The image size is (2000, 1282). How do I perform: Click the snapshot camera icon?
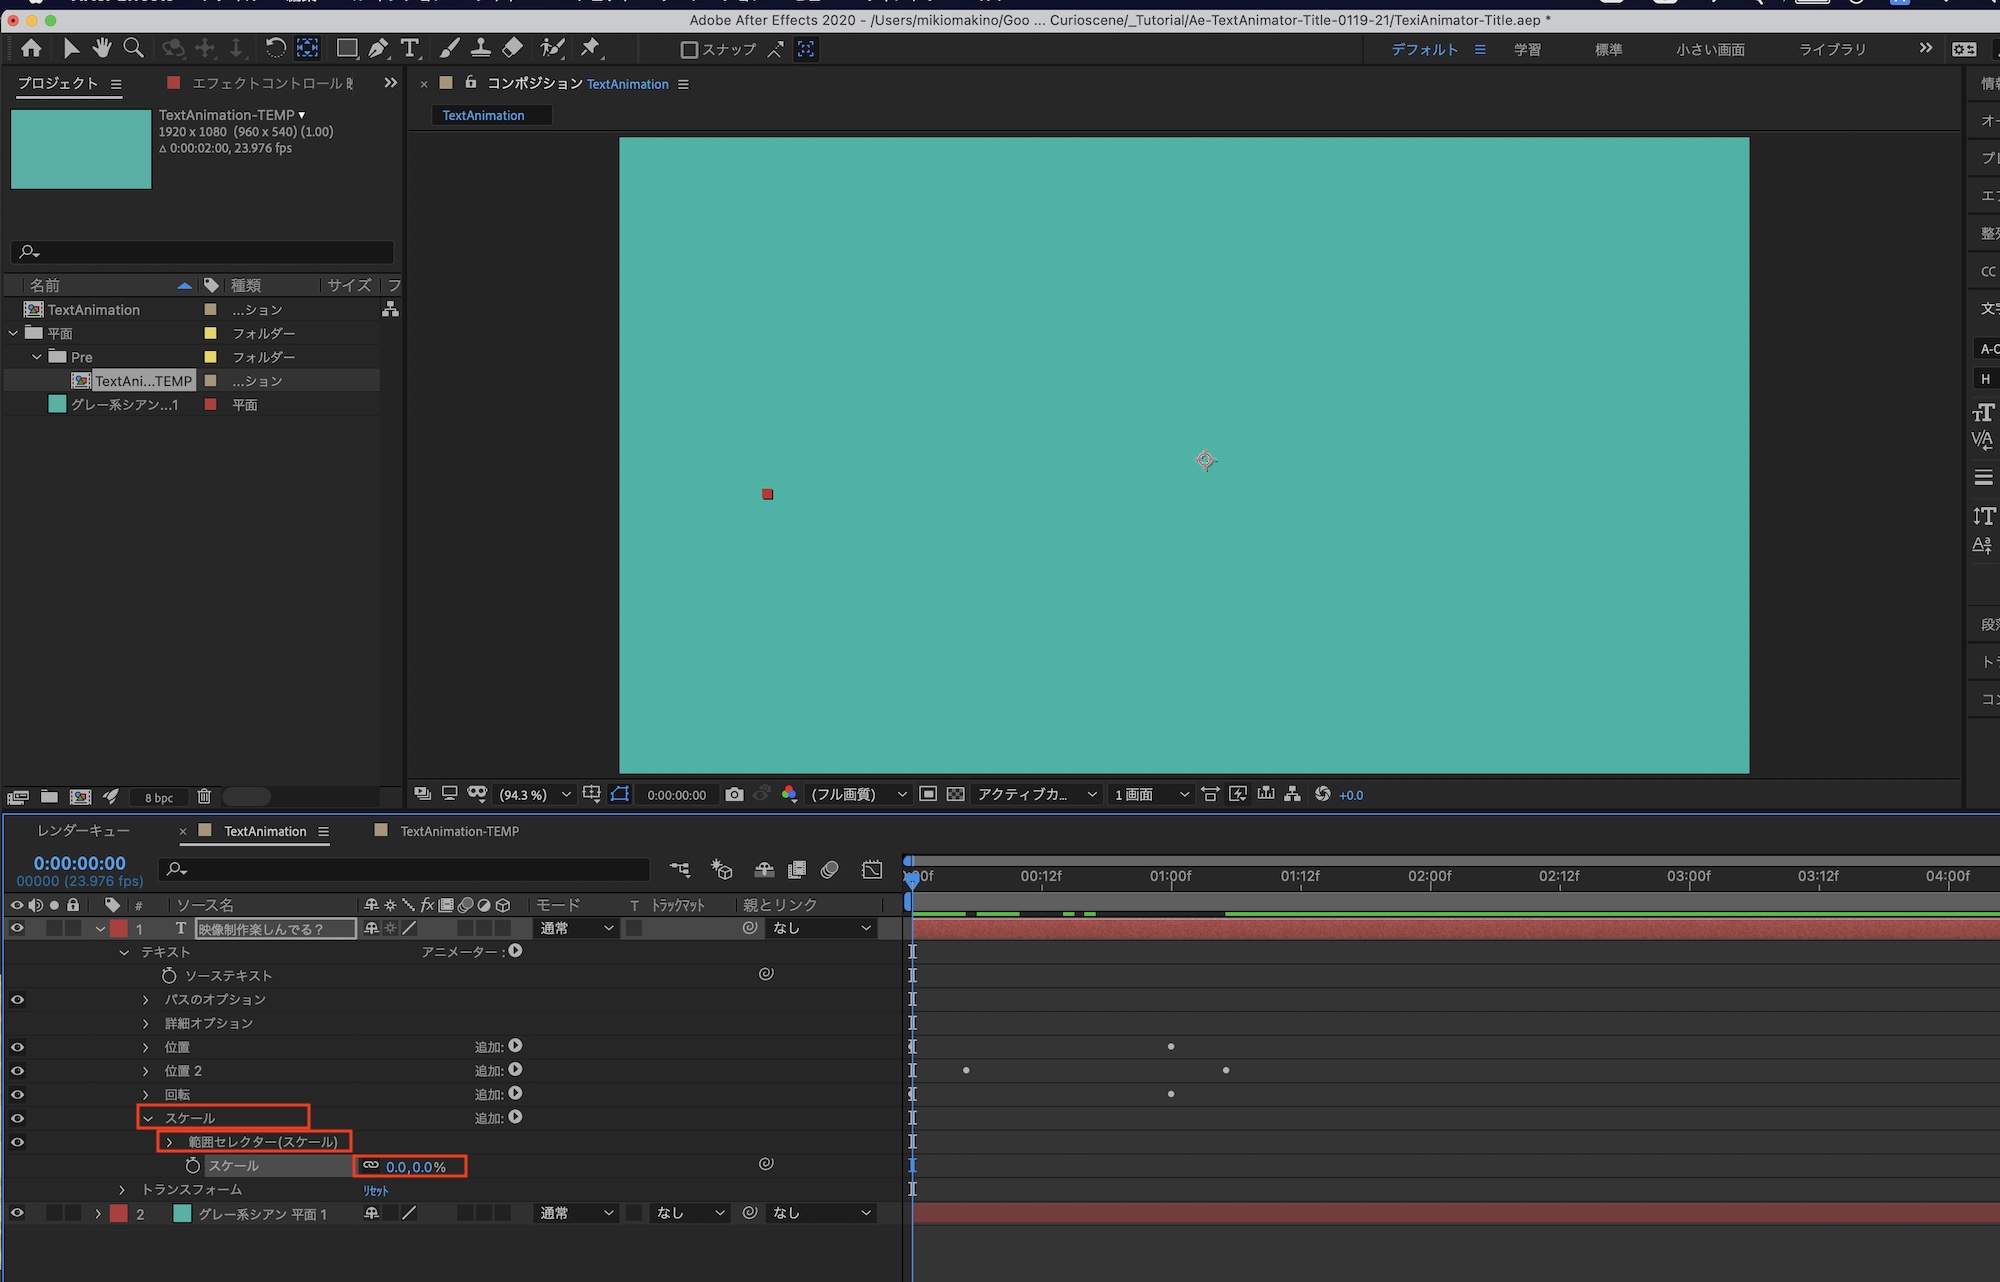point(734,794)
